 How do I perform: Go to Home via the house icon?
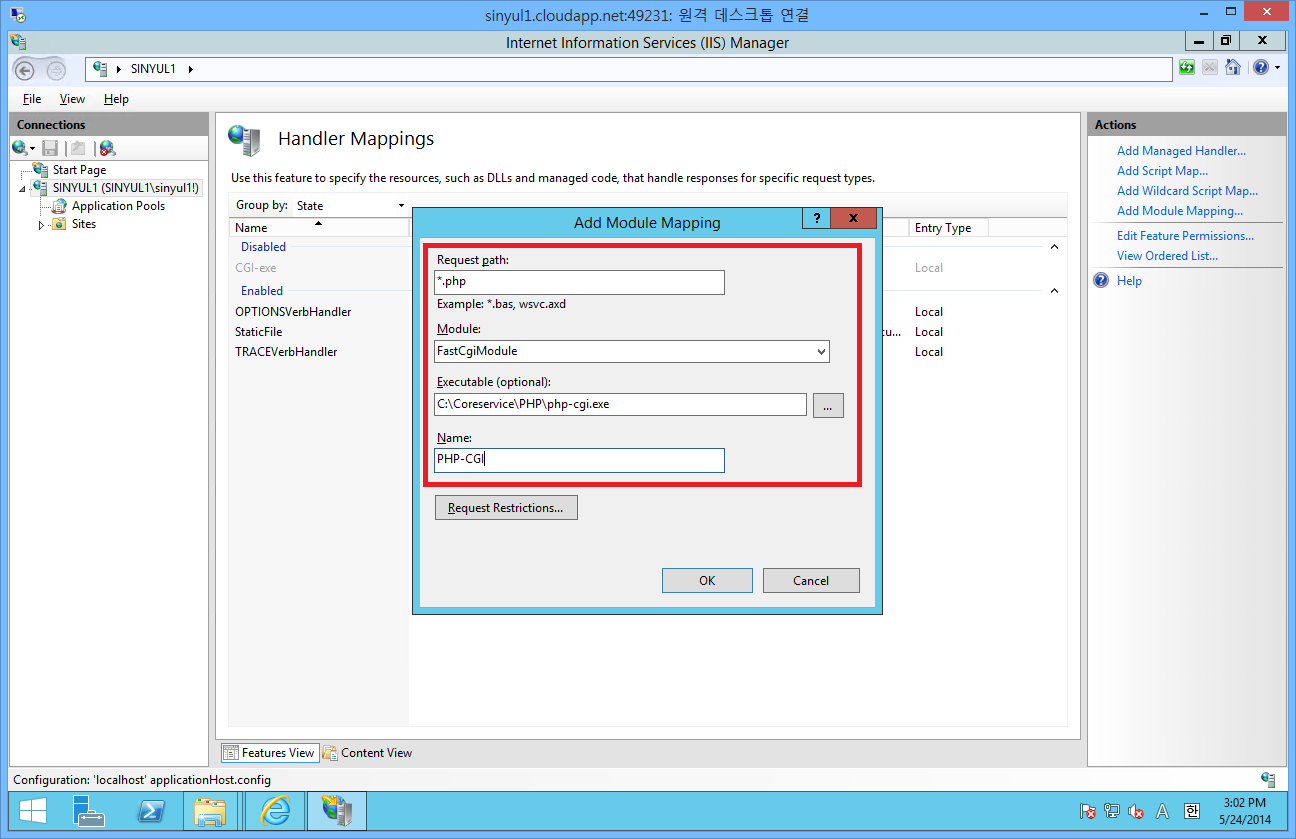1233,68
